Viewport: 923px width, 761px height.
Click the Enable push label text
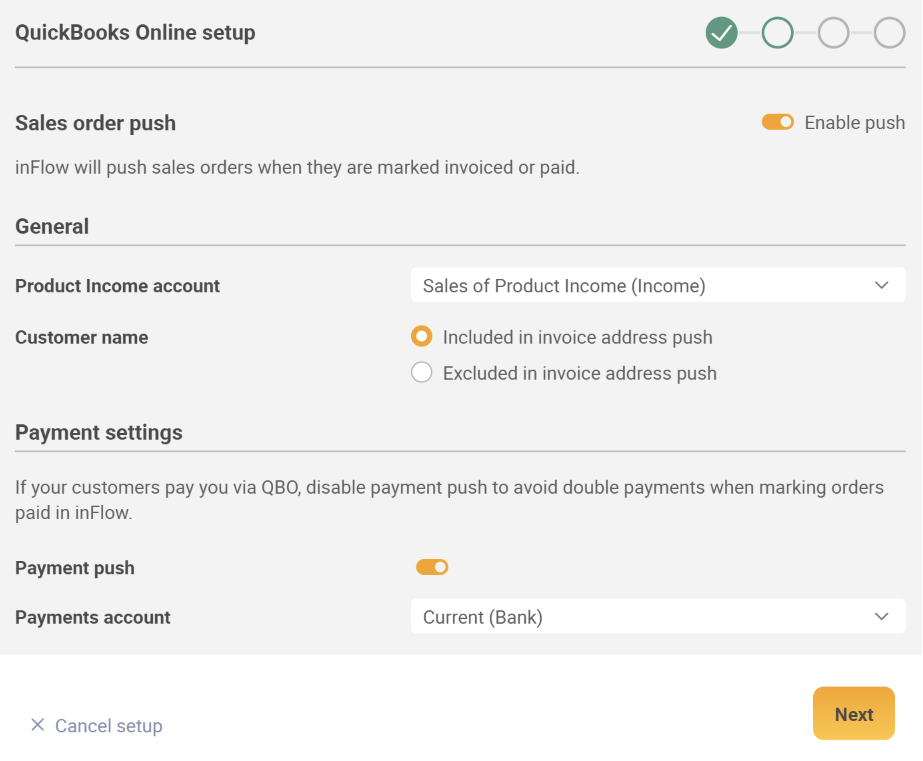(855, 122)
